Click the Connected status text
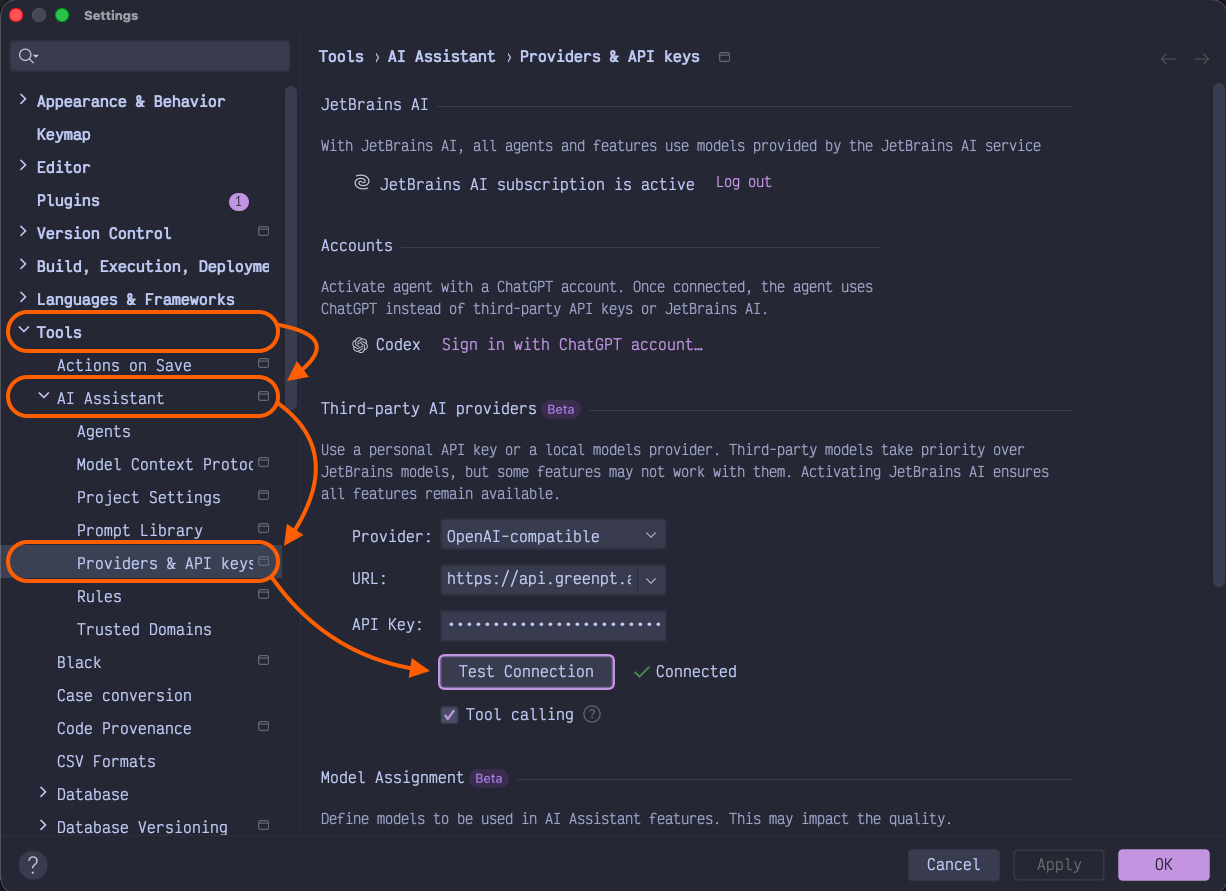Viewport: 1226px width, 891px height. pyautogui.click(x=696, y=672)
